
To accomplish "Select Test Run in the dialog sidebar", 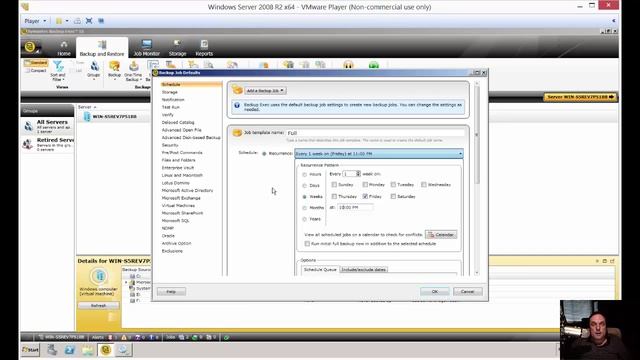I will tap(171, 107).
